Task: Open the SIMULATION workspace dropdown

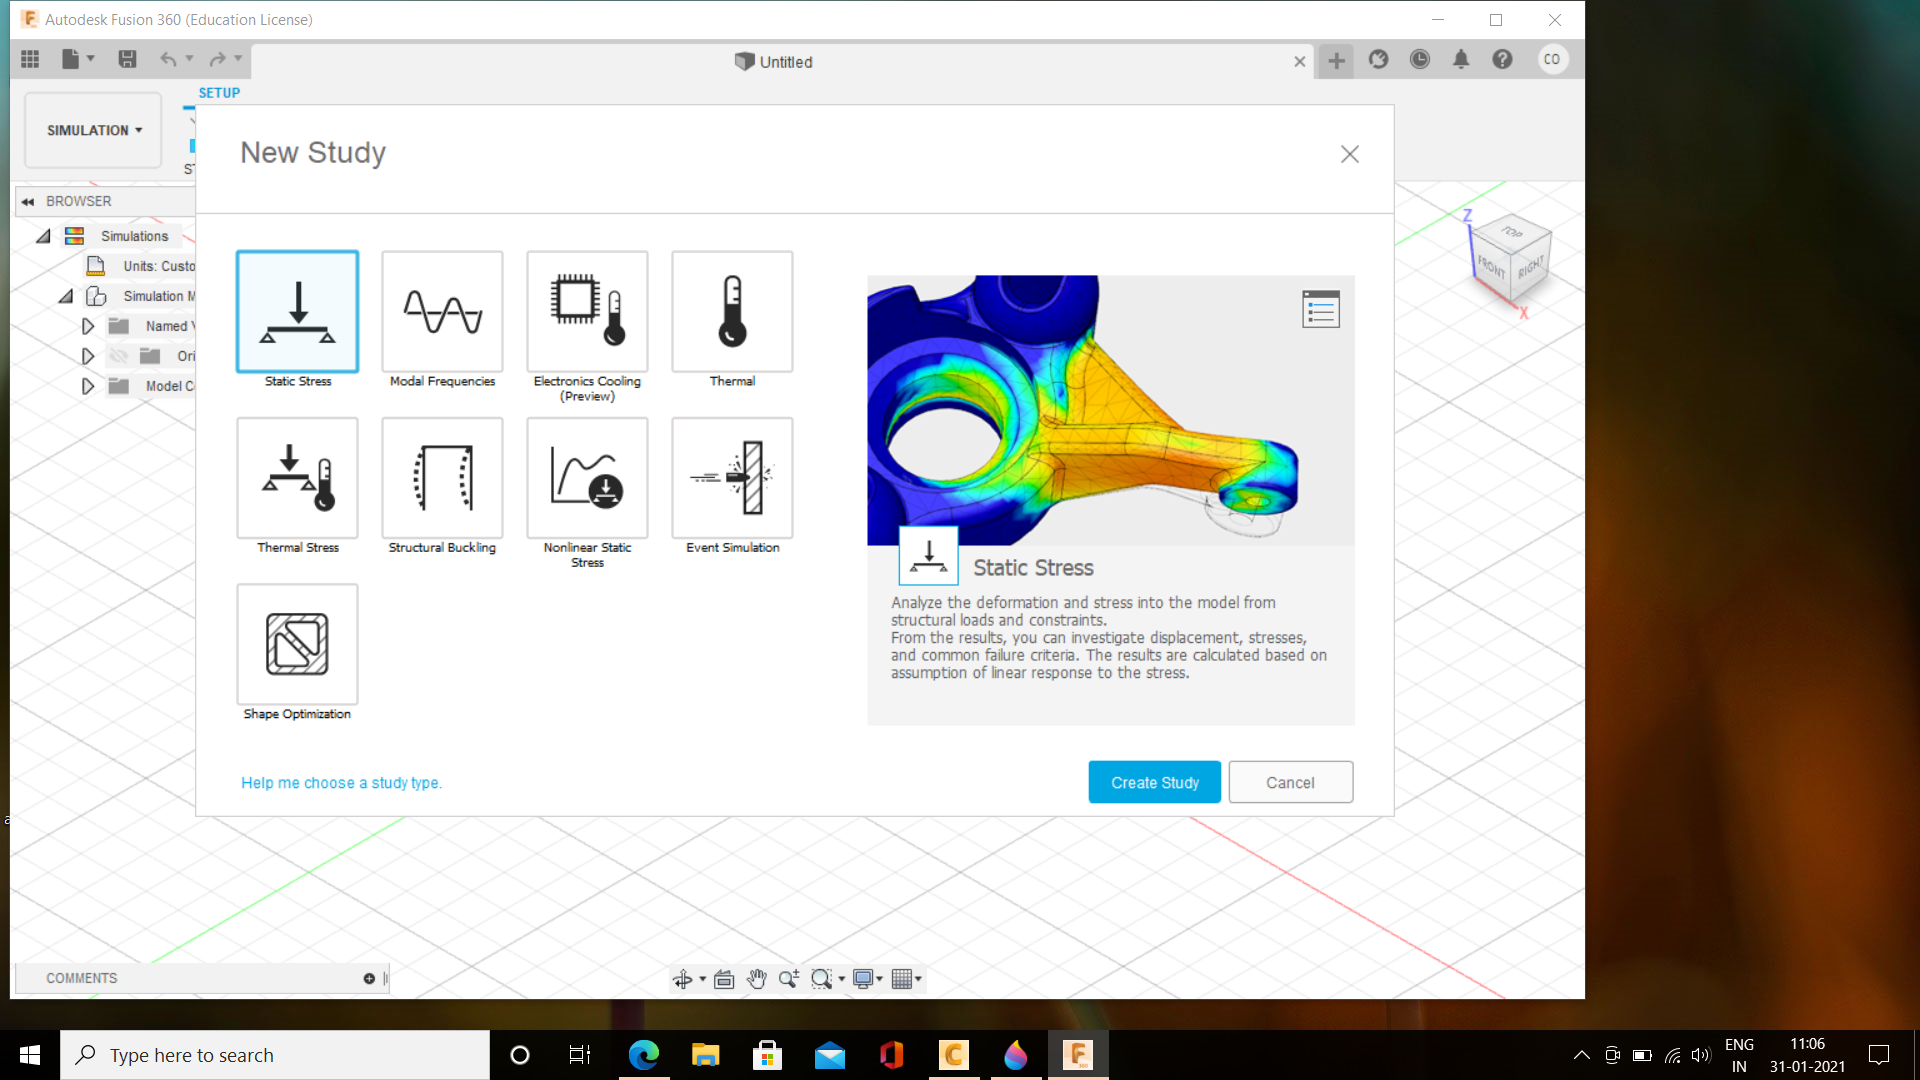Action: [x=92, y=130]
